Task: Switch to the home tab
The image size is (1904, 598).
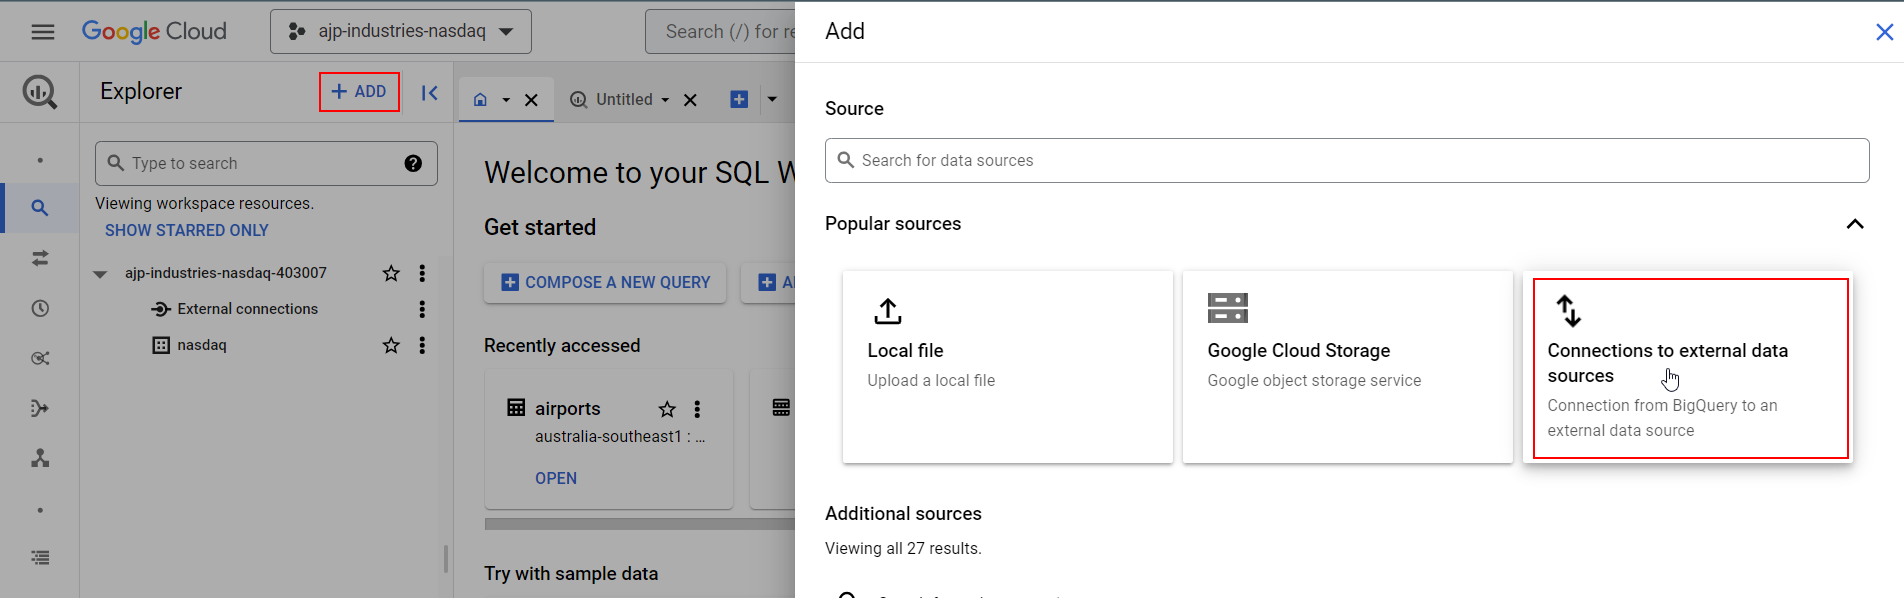Action: [x=480, y=100]
